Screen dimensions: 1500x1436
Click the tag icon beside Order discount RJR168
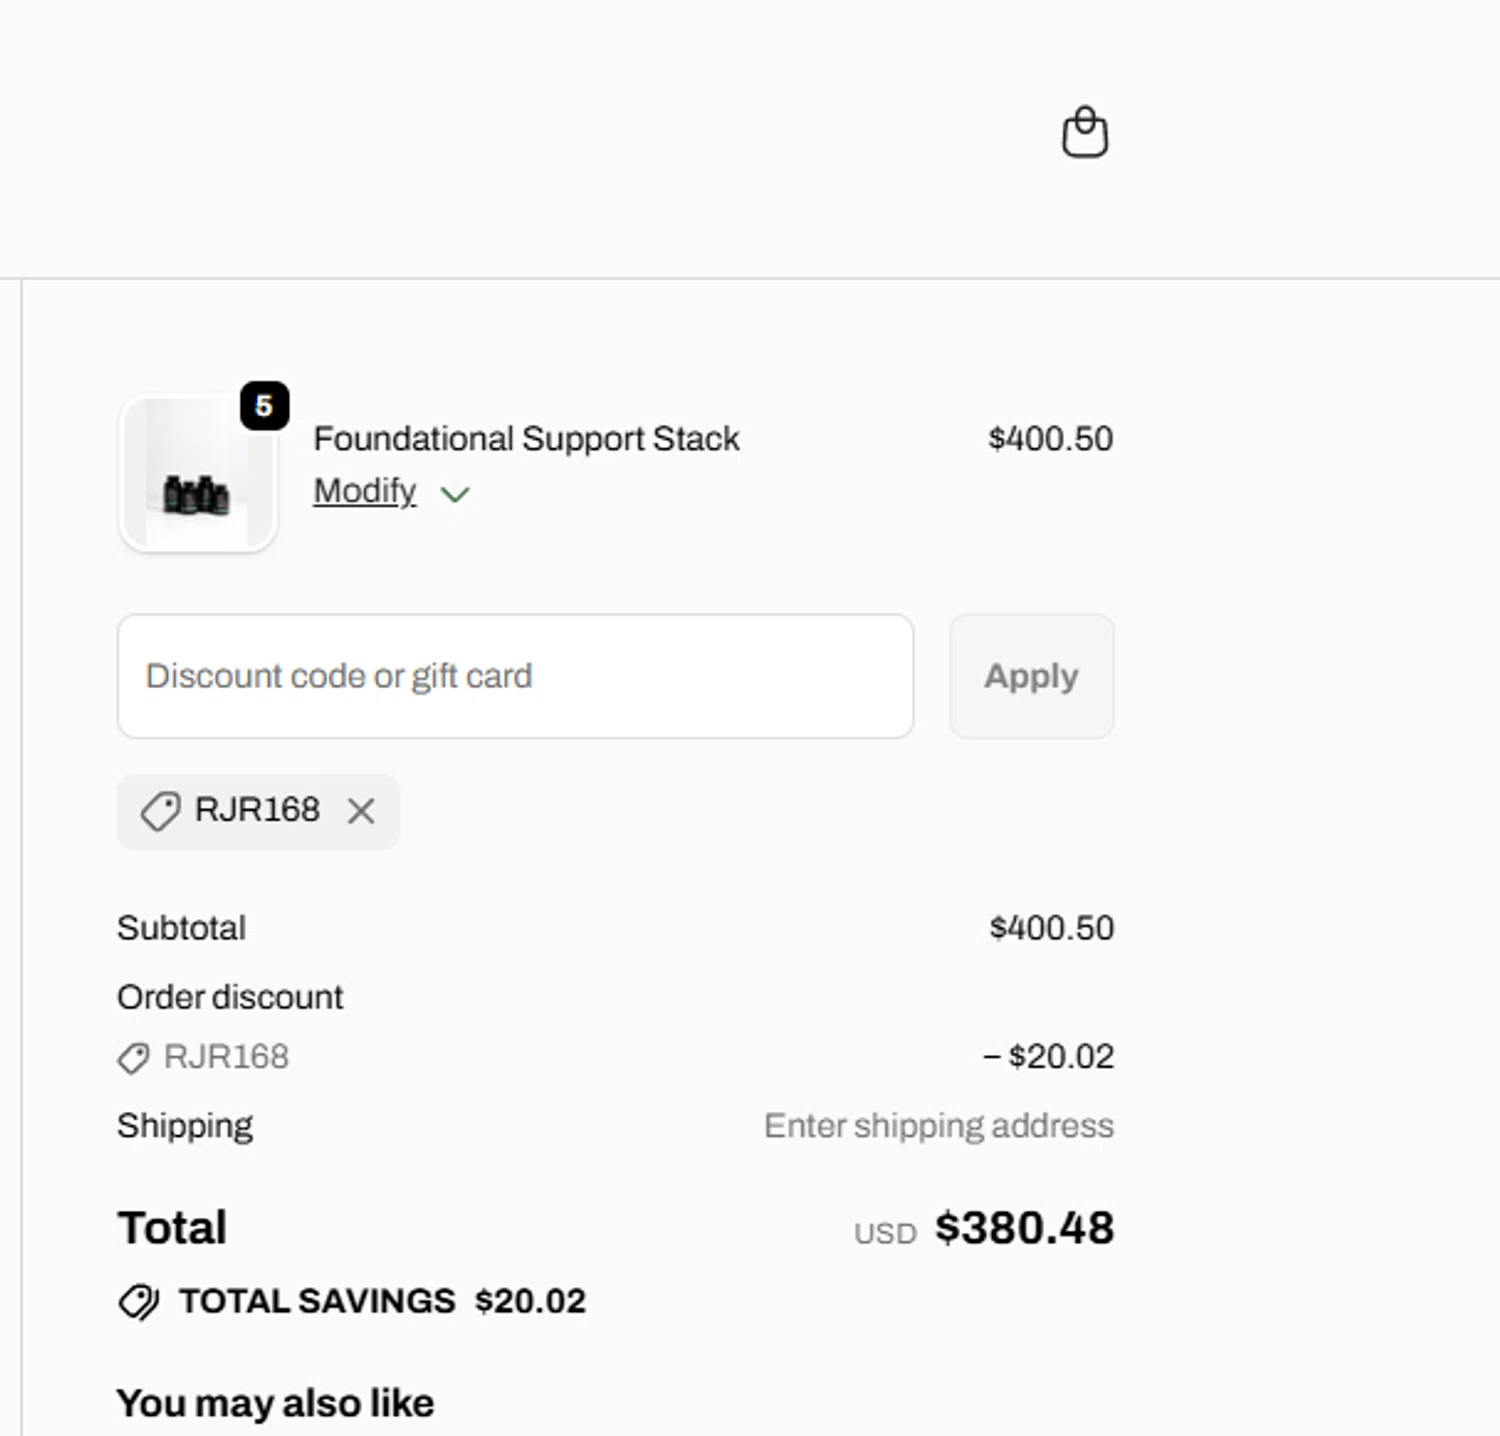coord(133,1058)
